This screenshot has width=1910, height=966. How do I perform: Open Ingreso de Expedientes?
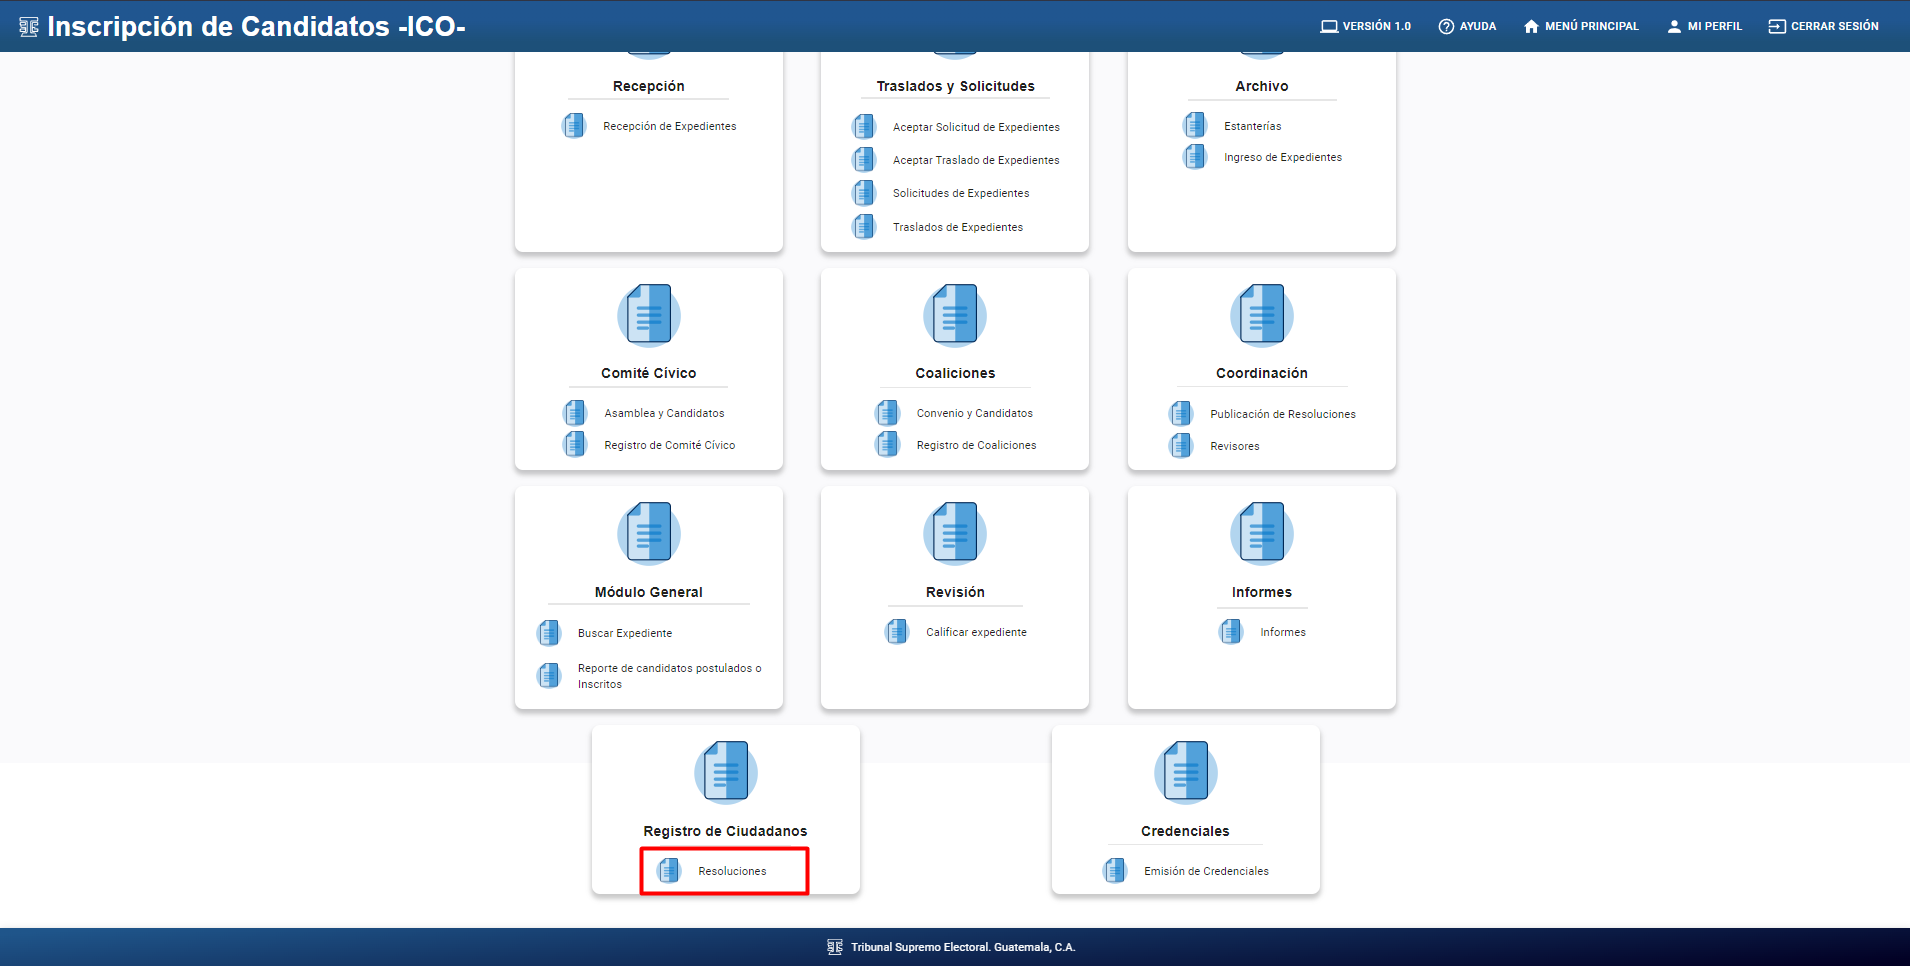coord(1283,157)
